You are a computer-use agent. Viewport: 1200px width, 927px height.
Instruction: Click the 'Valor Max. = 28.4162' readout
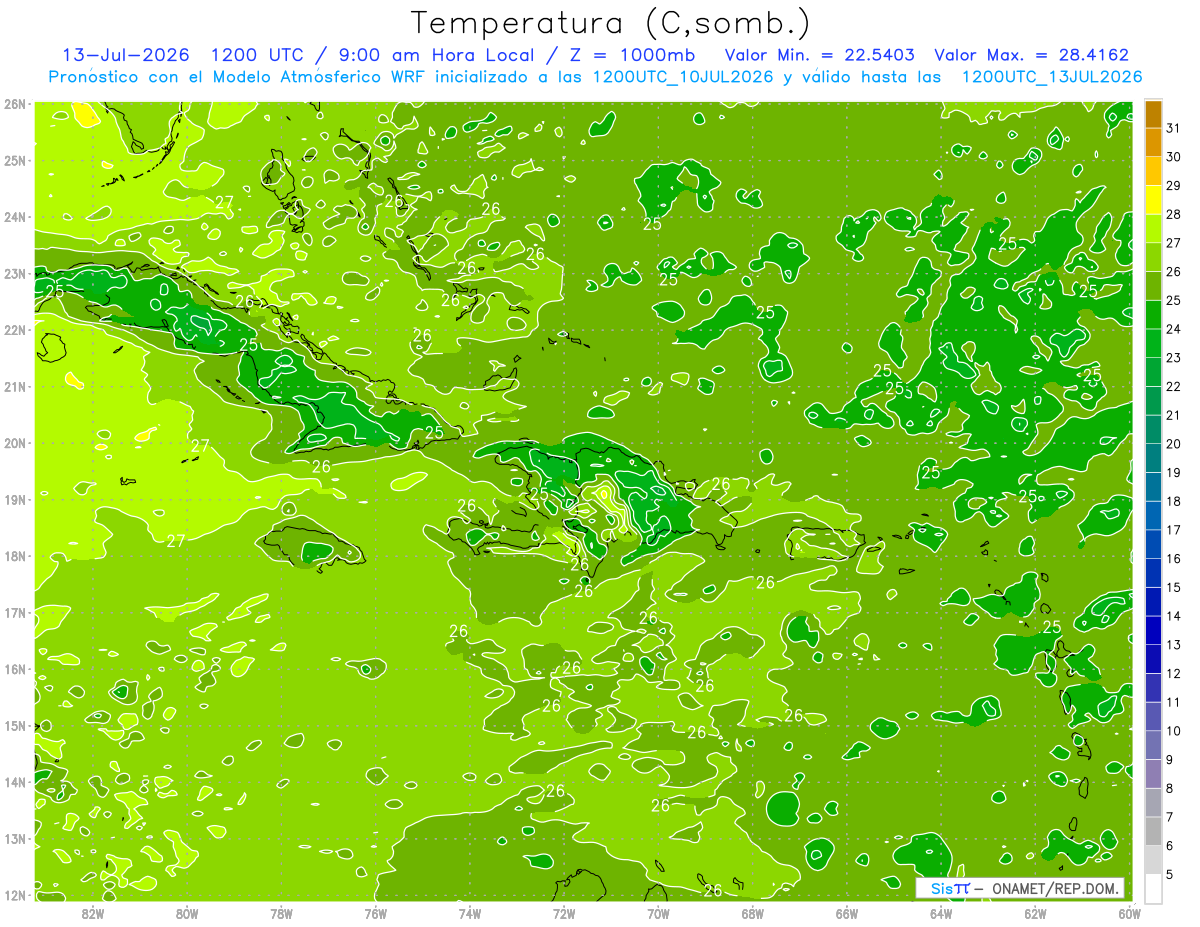[x=1030, y=55]
